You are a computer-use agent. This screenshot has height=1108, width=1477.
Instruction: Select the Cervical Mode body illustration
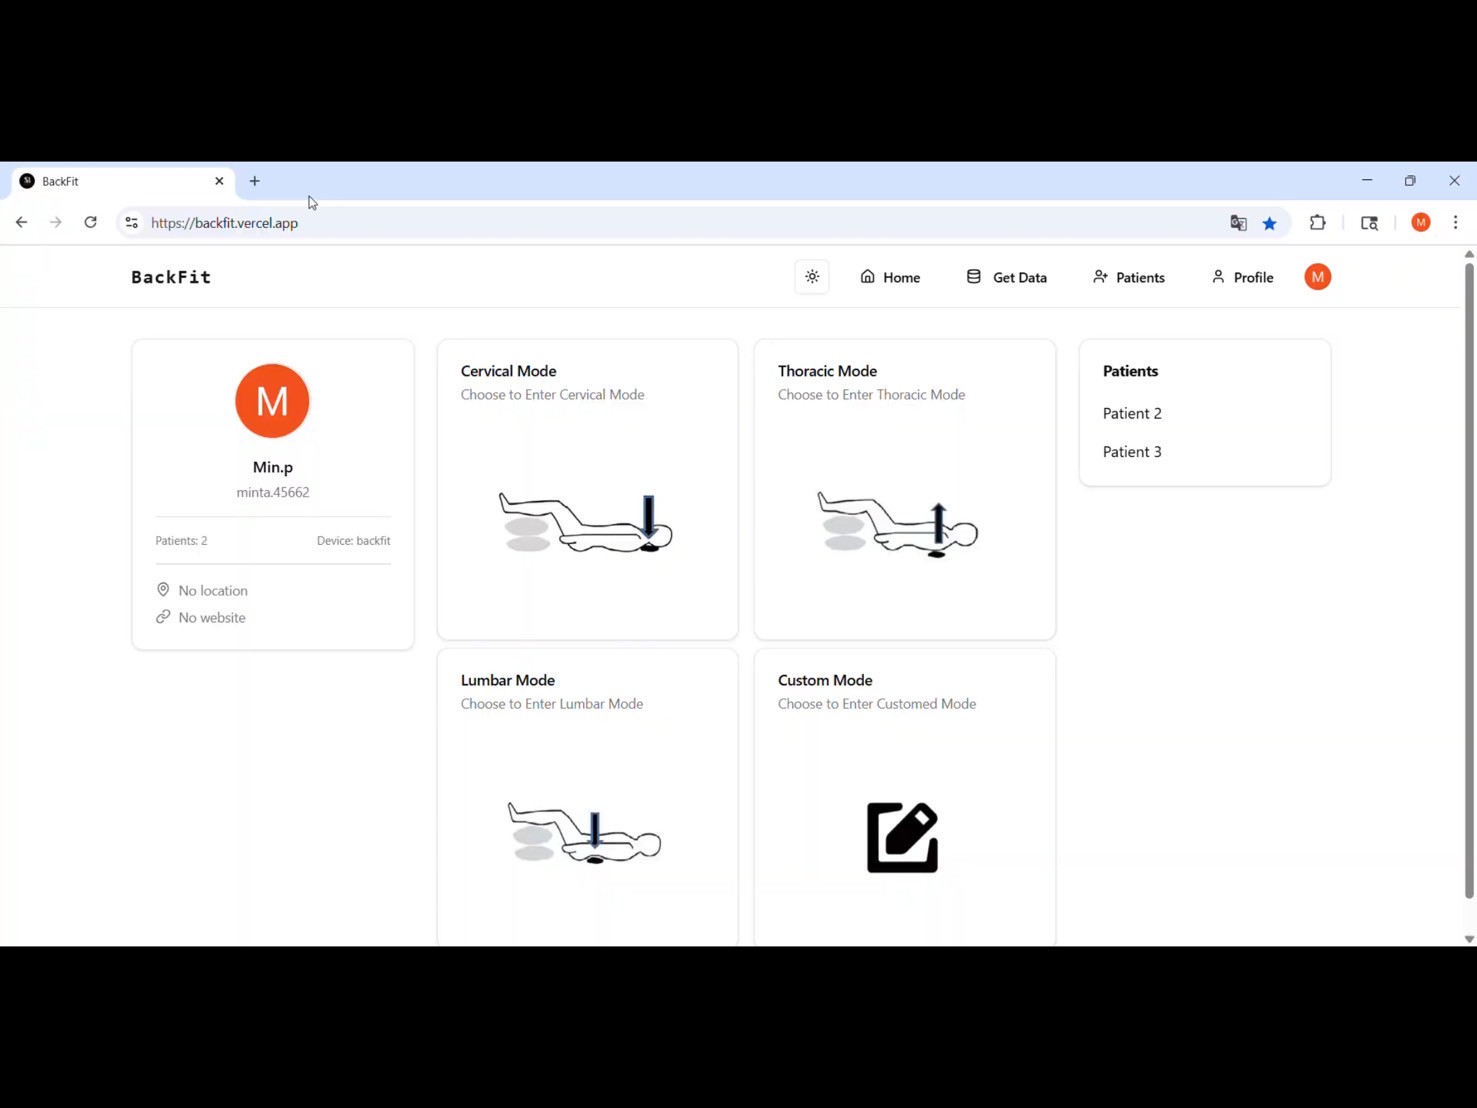tap(586, 523)
